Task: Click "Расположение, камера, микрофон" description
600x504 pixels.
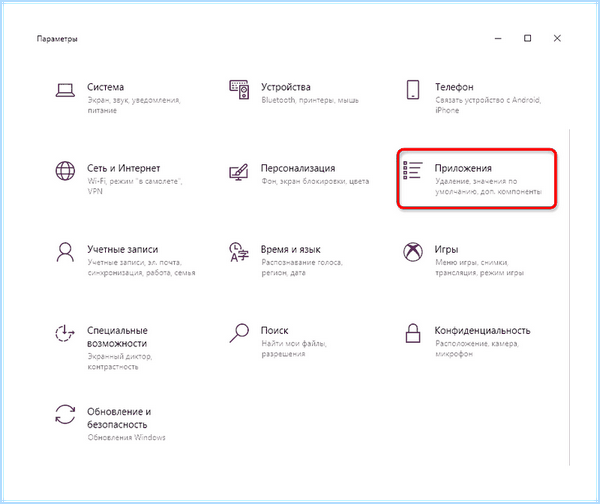Action: [477, 349]
